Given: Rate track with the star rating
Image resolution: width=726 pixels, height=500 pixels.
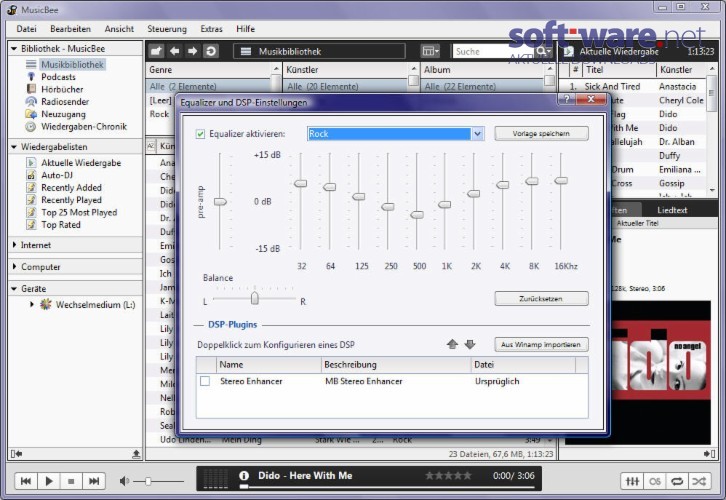Looking at the screenshot, I should [x=448, y=475].
